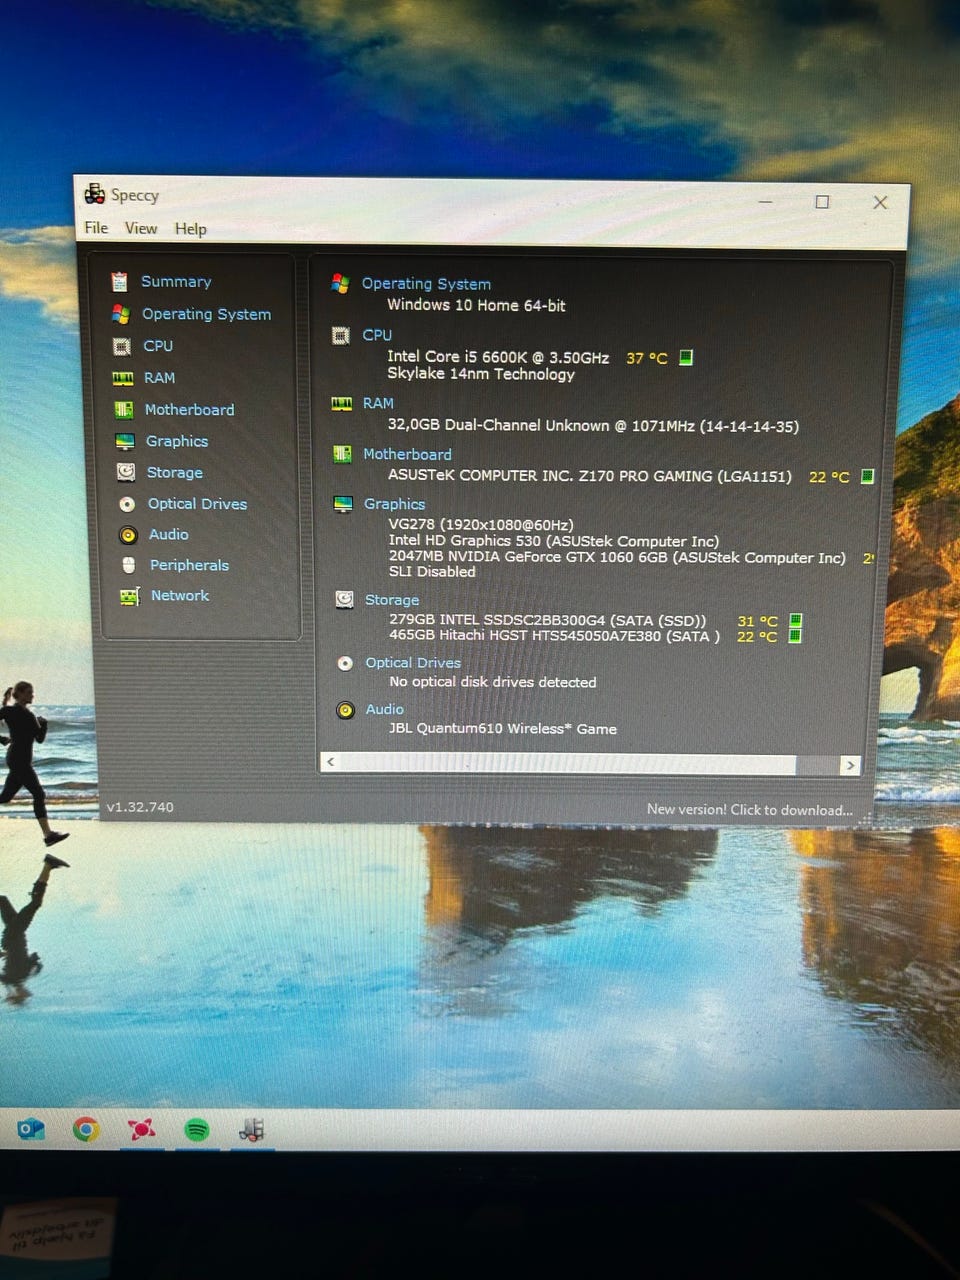The width and height of the screenshot is (960, 1280).
Task: Select Network in the sidebar list
Action: pyautogui.click(x=180, y=596)
